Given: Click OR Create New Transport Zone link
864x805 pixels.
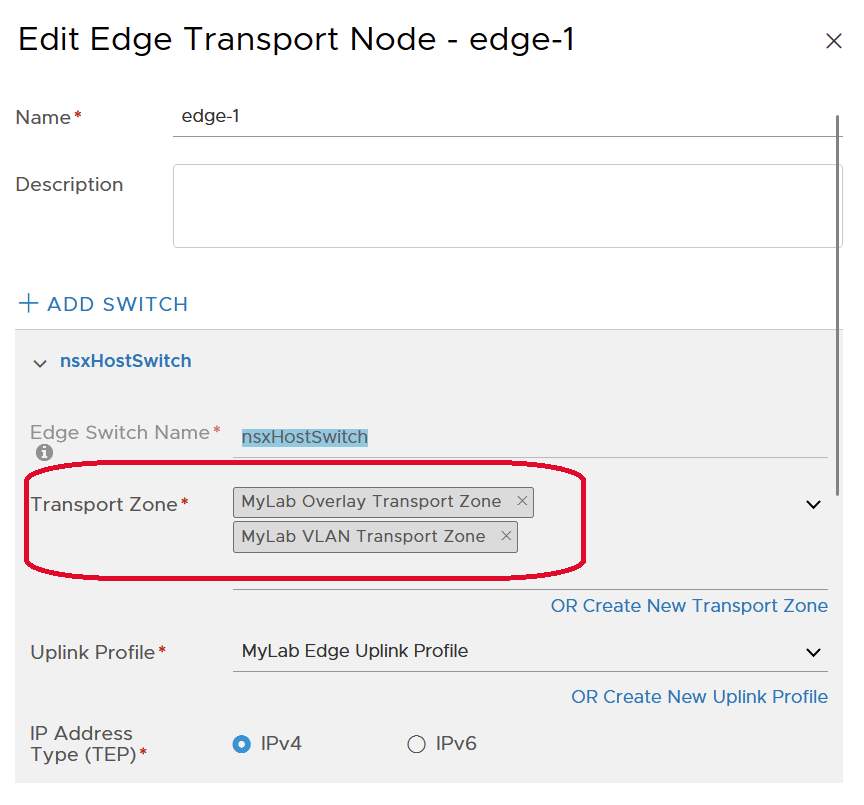Looking at the screenshot, I should (689, 606).
